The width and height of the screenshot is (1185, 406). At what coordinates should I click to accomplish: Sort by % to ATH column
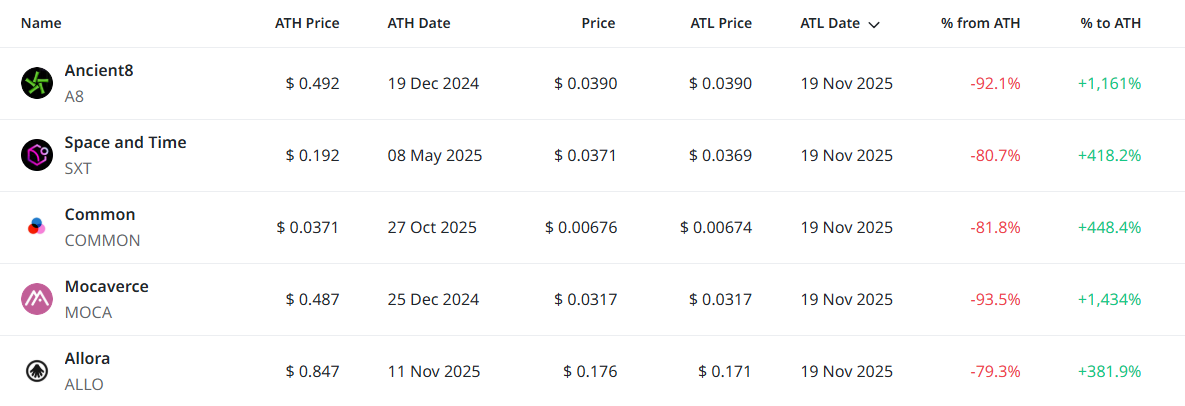(1110, 23)
